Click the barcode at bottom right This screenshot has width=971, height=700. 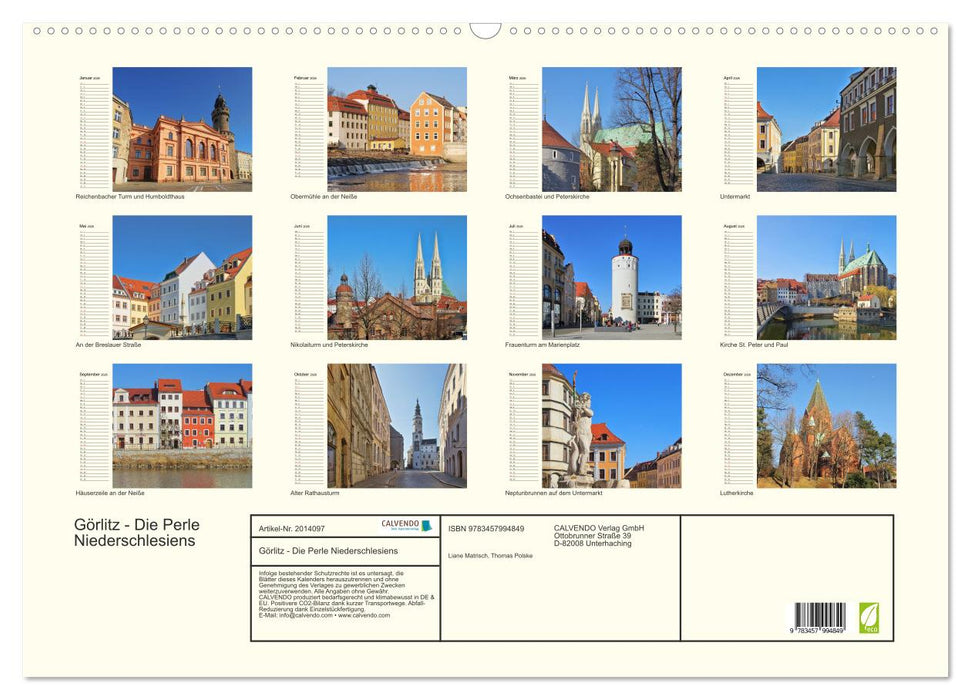(820, 617)
